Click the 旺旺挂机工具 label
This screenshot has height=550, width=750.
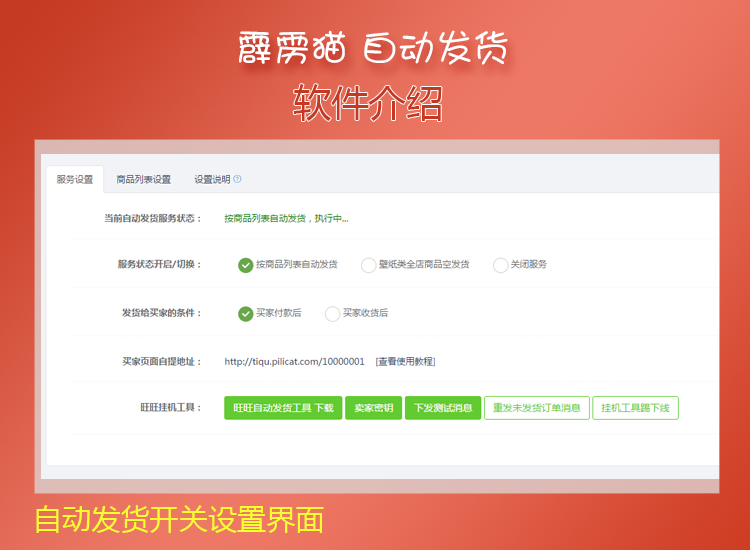171,408
